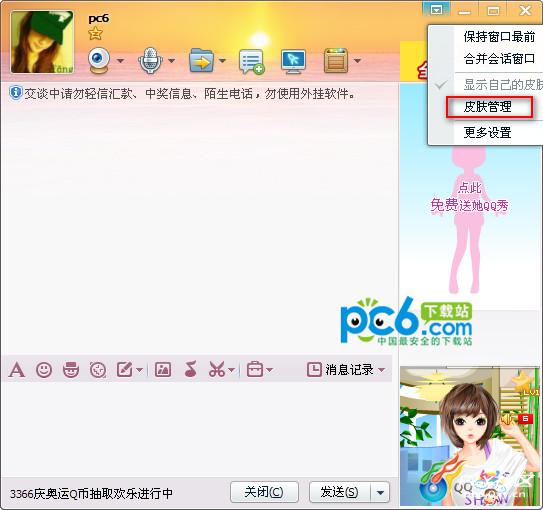Click the music note icon
The image size is (543, 510).
[191, 369]
